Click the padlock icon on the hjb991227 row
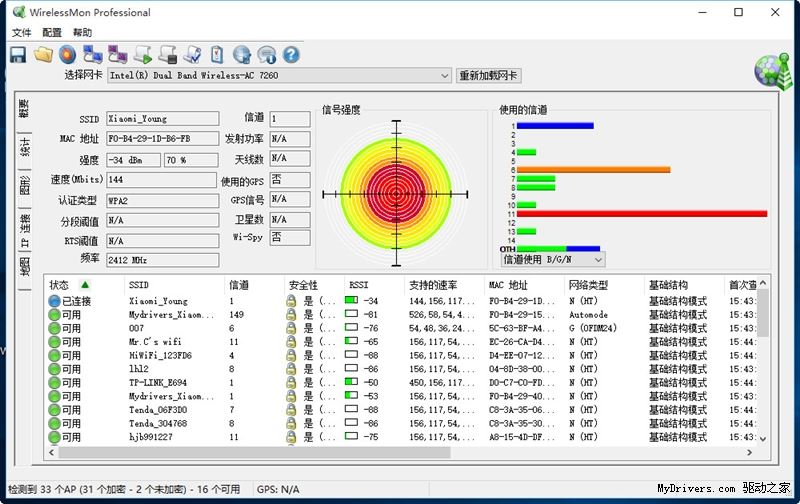Viewport: 800px width, 504px height. (291, 437)
